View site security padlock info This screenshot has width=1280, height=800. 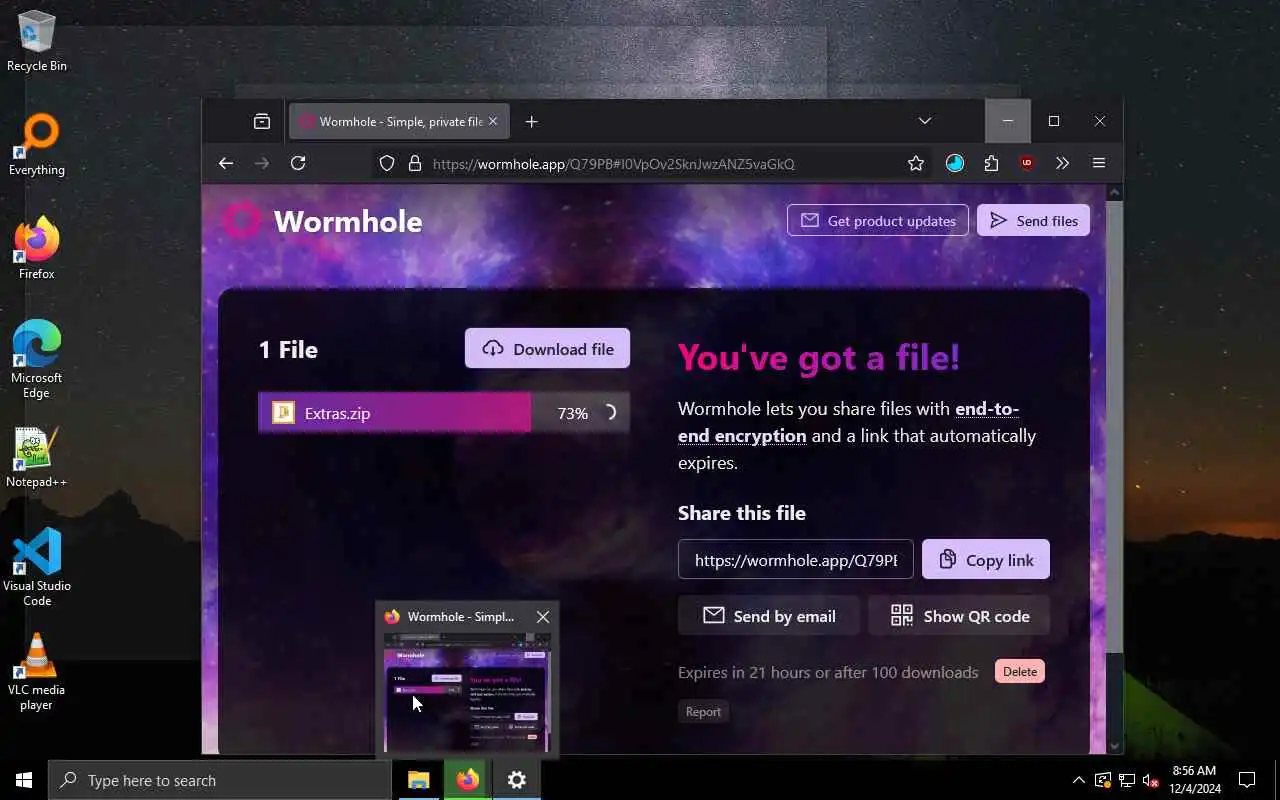[415, 163]
